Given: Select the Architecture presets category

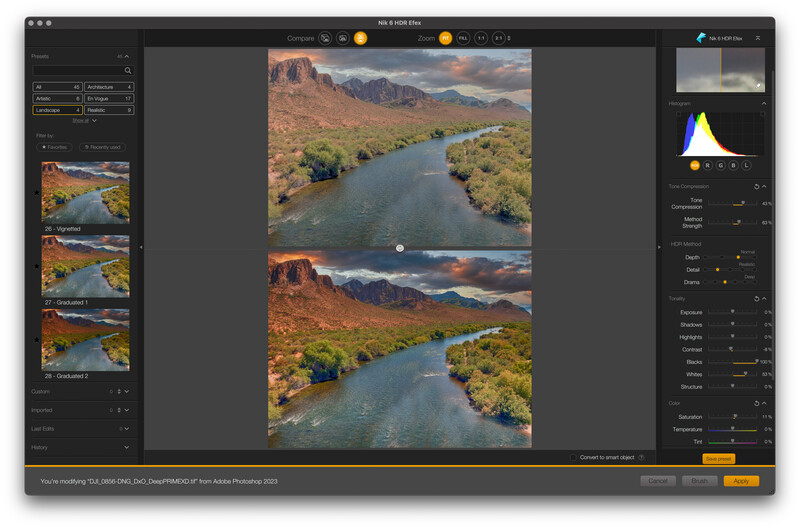Looking at the screenshot, I should pos(109,87).
